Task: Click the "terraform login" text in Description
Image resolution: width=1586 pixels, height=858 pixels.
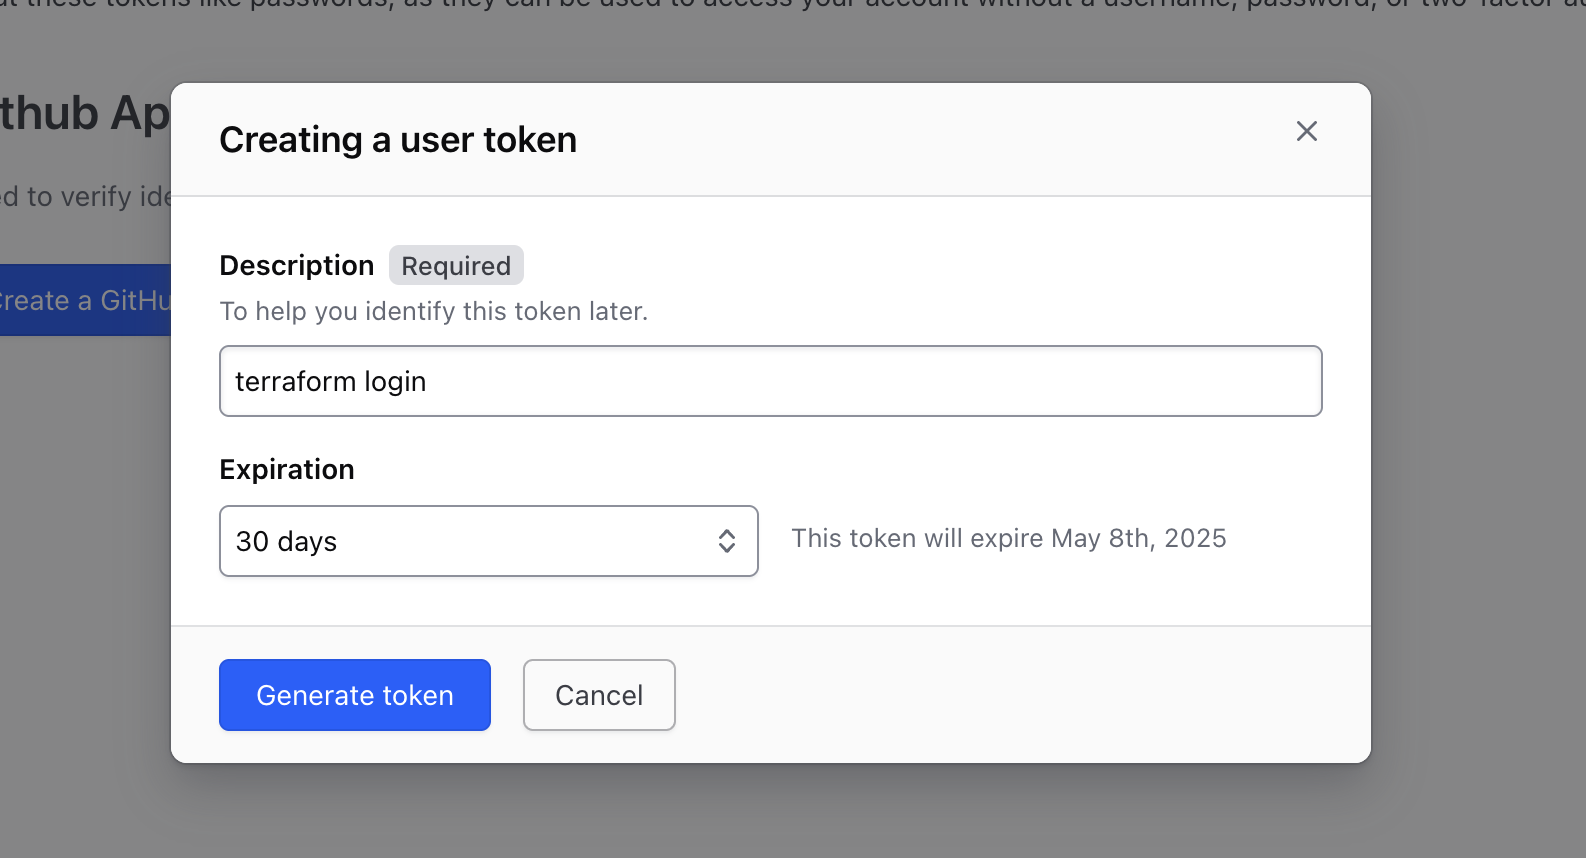Action: (x=331, y=381)
